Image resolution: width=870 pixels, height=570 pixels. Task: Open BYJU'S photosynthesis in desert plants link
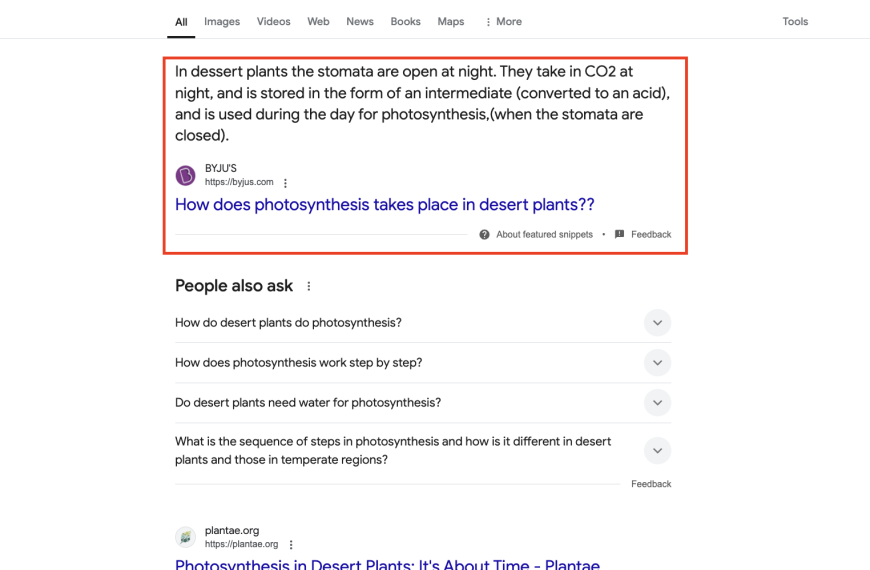click(x=385, y=205)
